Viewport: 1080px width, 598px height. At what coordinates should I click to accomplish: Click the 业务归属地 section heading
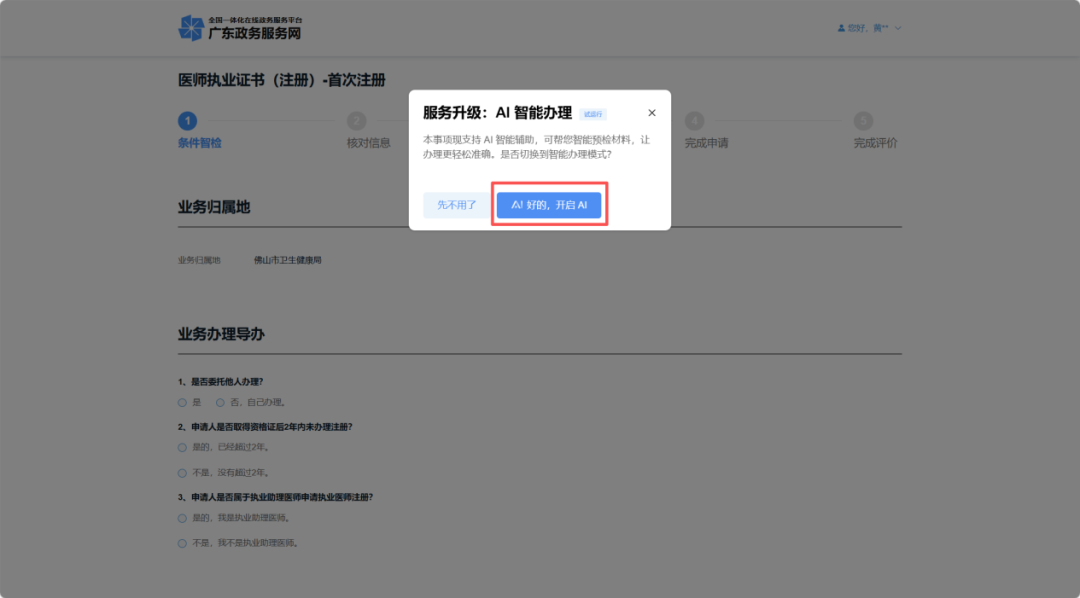(x=214, y=207)
